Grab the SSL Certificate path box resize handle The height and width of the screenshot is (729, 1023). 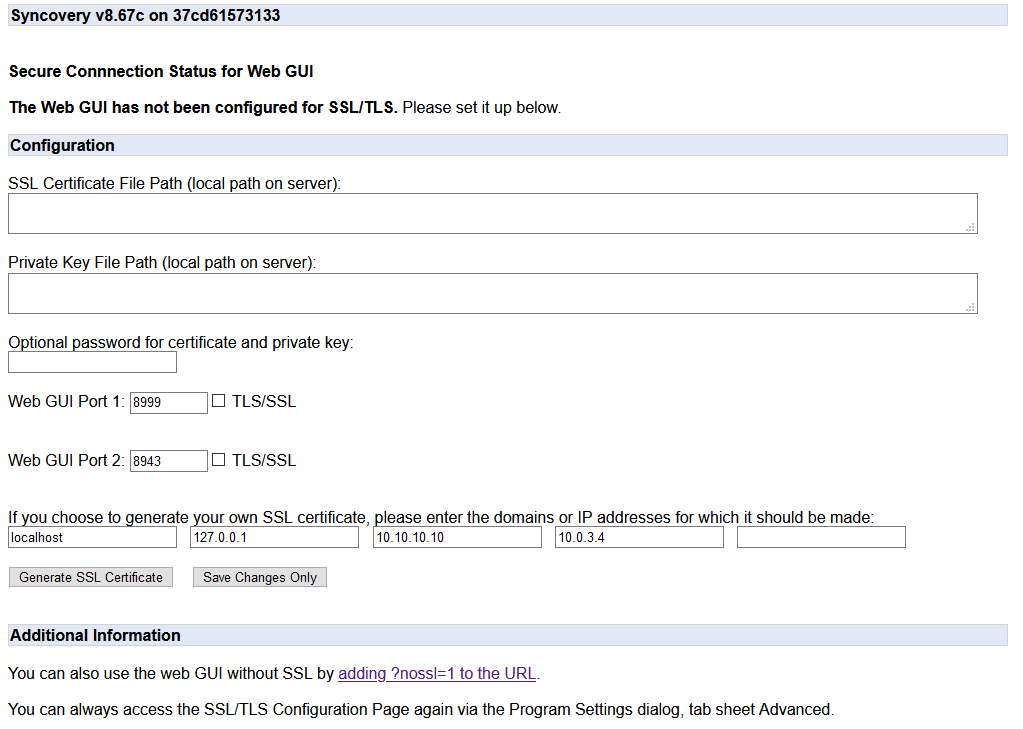tap(970, 228)
